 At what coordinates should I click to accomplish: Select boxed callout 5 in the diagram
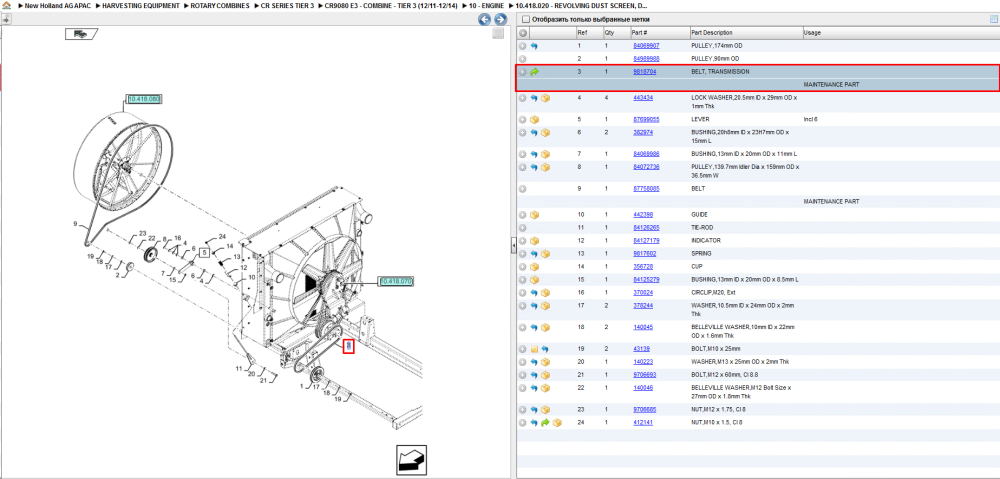(205, 252)
